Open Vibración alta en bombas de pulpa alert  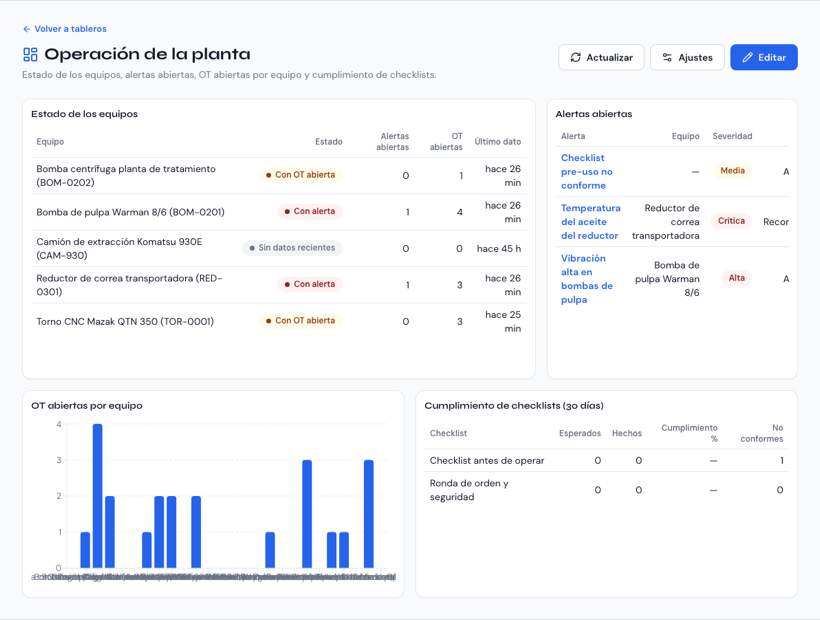[586, 279]
